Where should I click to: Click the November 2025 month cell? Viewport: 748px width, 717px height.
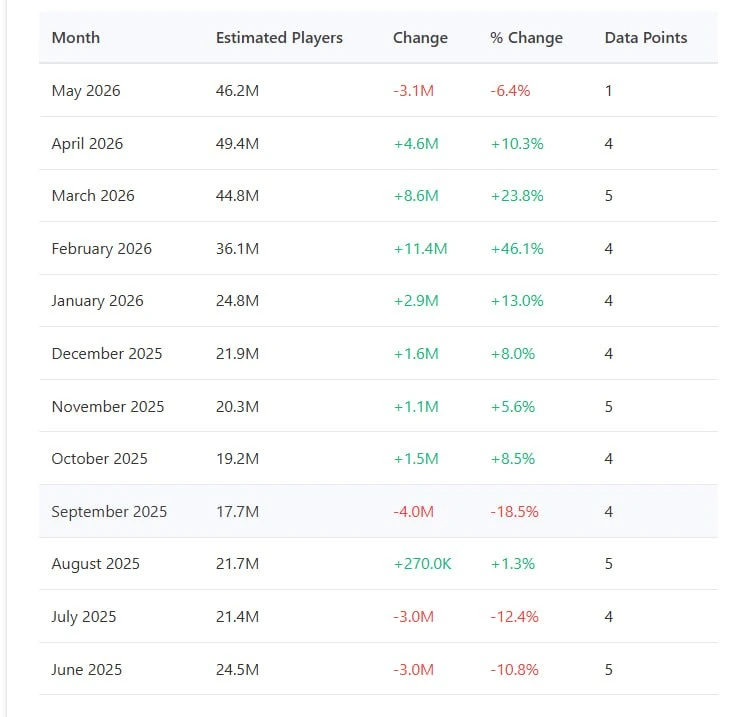(108, 406)
